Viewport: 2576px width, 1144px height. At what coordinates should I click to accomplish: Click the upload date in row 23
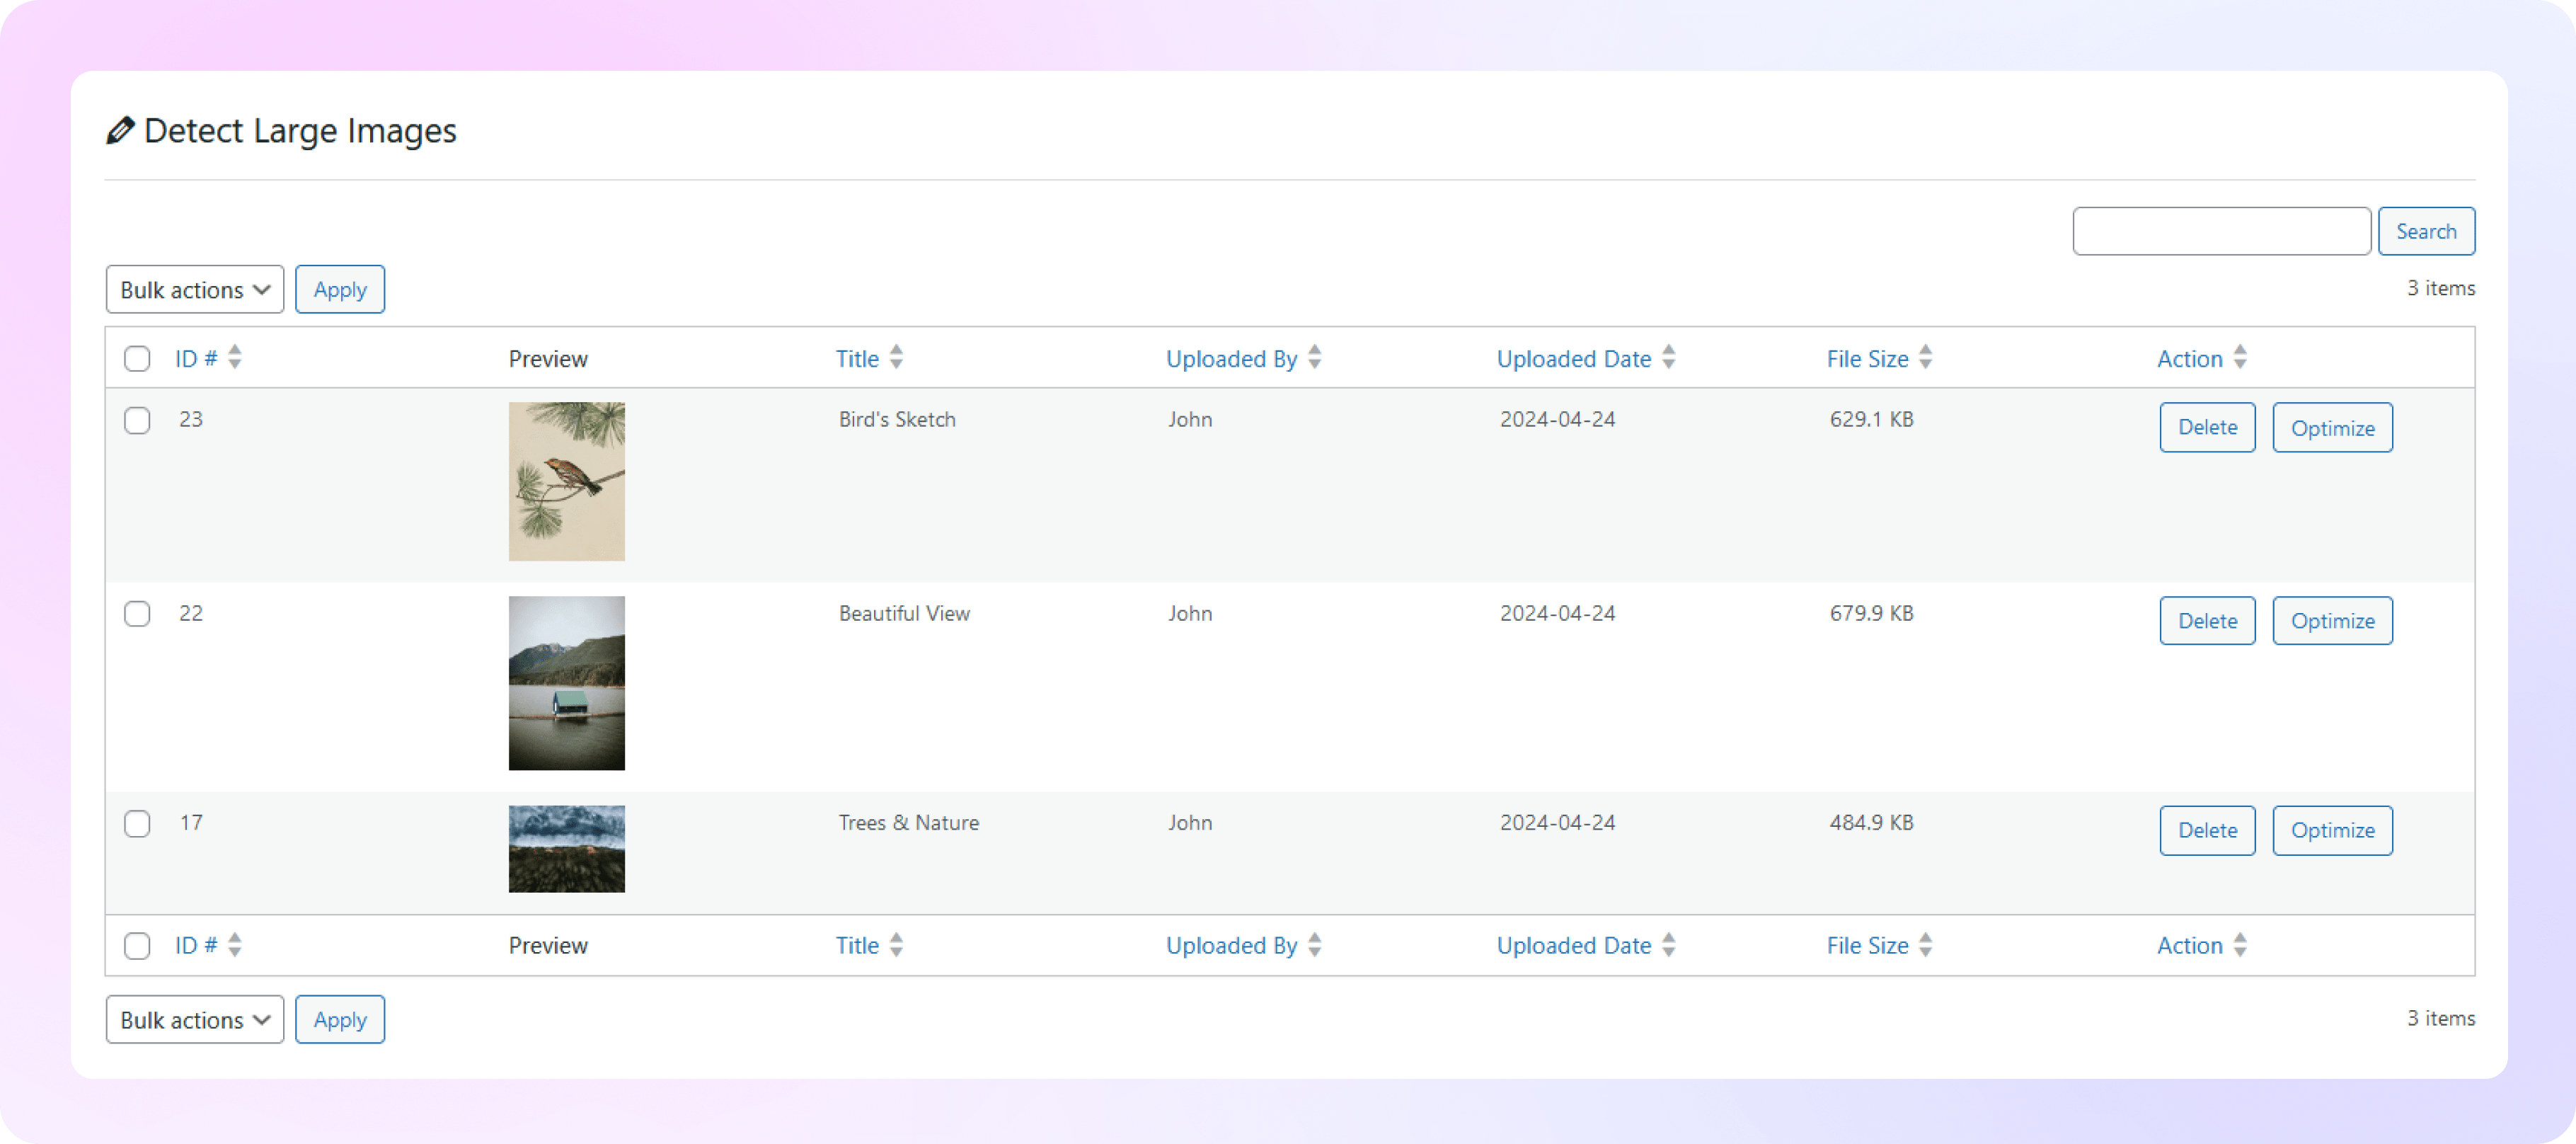click(x=1557, y=420)
